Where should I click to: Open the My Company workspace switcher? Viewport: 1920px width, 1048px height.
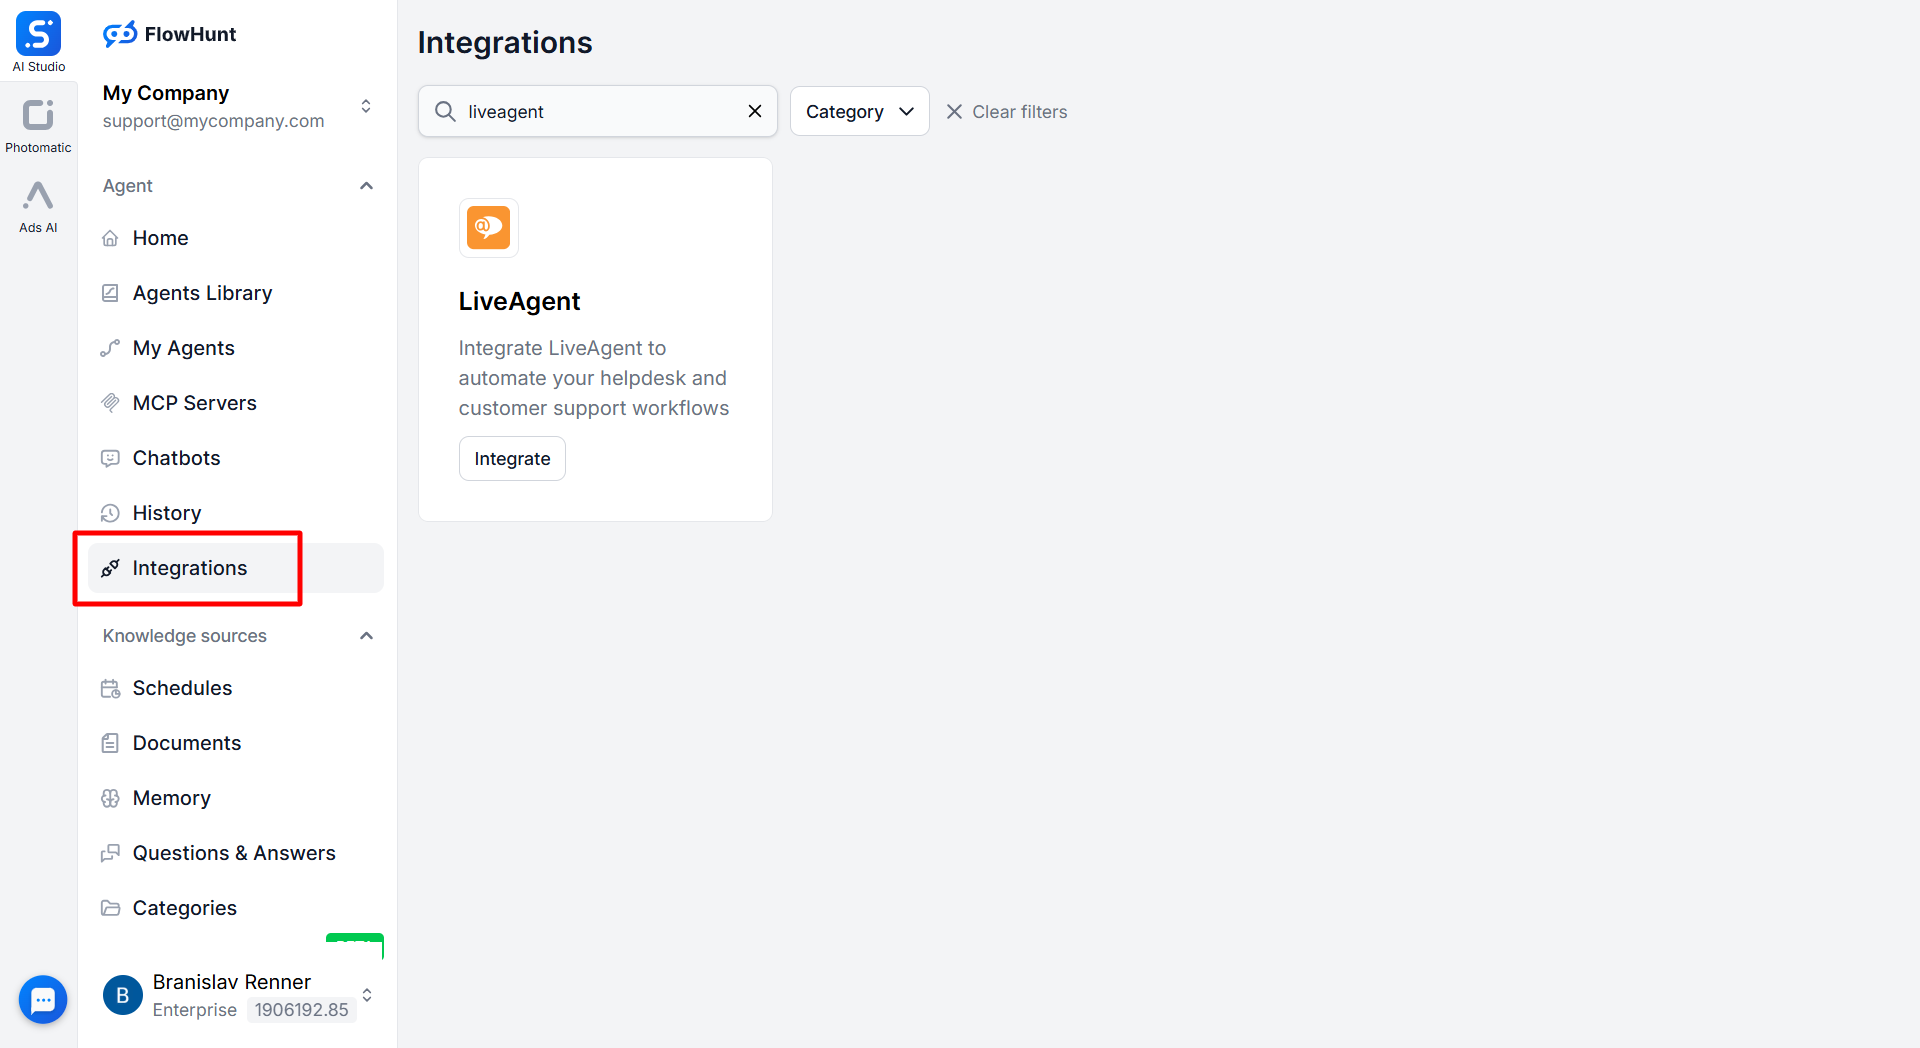[x=366, y=106]
